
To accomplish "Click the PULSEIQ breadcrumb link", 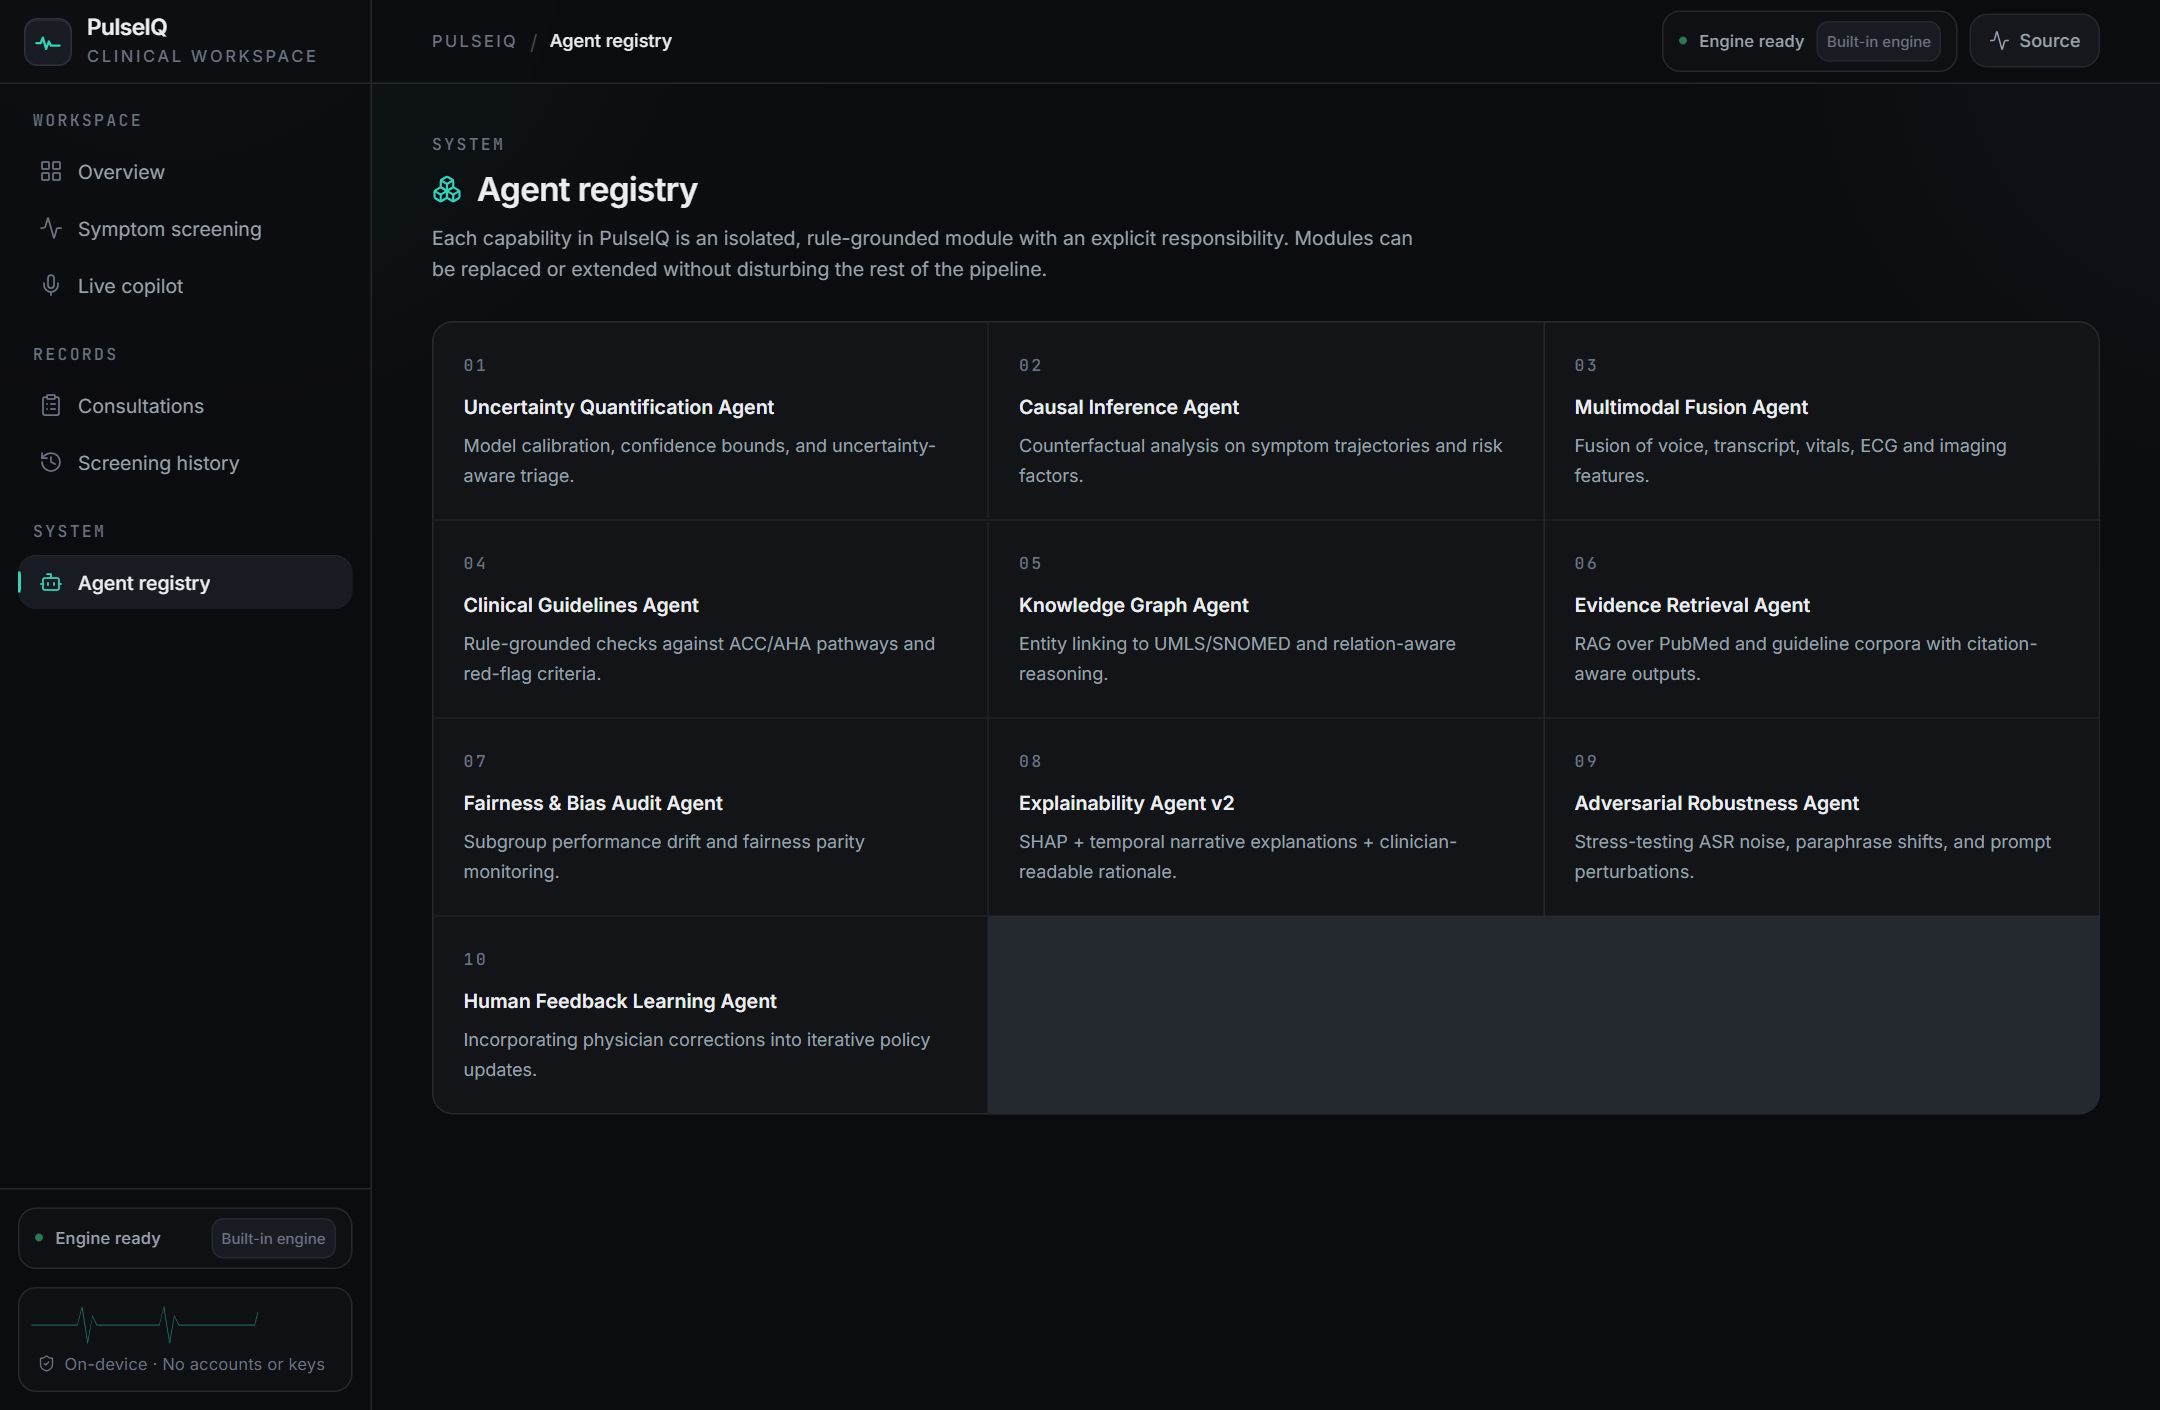I will pyautogui.click(x=474, y=41).
